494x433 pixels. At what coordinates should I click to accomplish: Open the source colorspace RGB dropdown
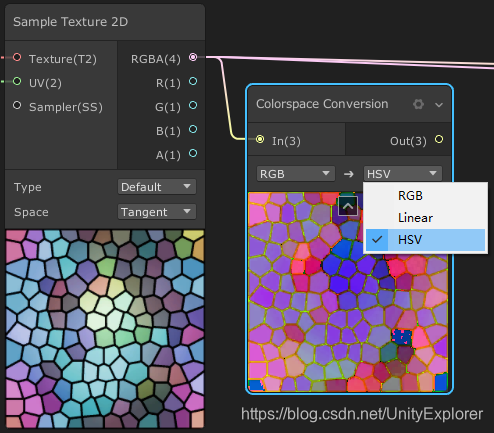(x=296, y=174)
